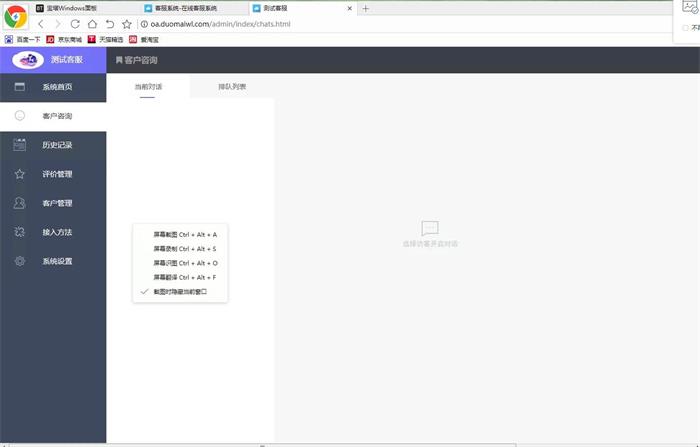Click the browser forward arrow
This screenshot has height=447, width=700.
click(58, 24)
